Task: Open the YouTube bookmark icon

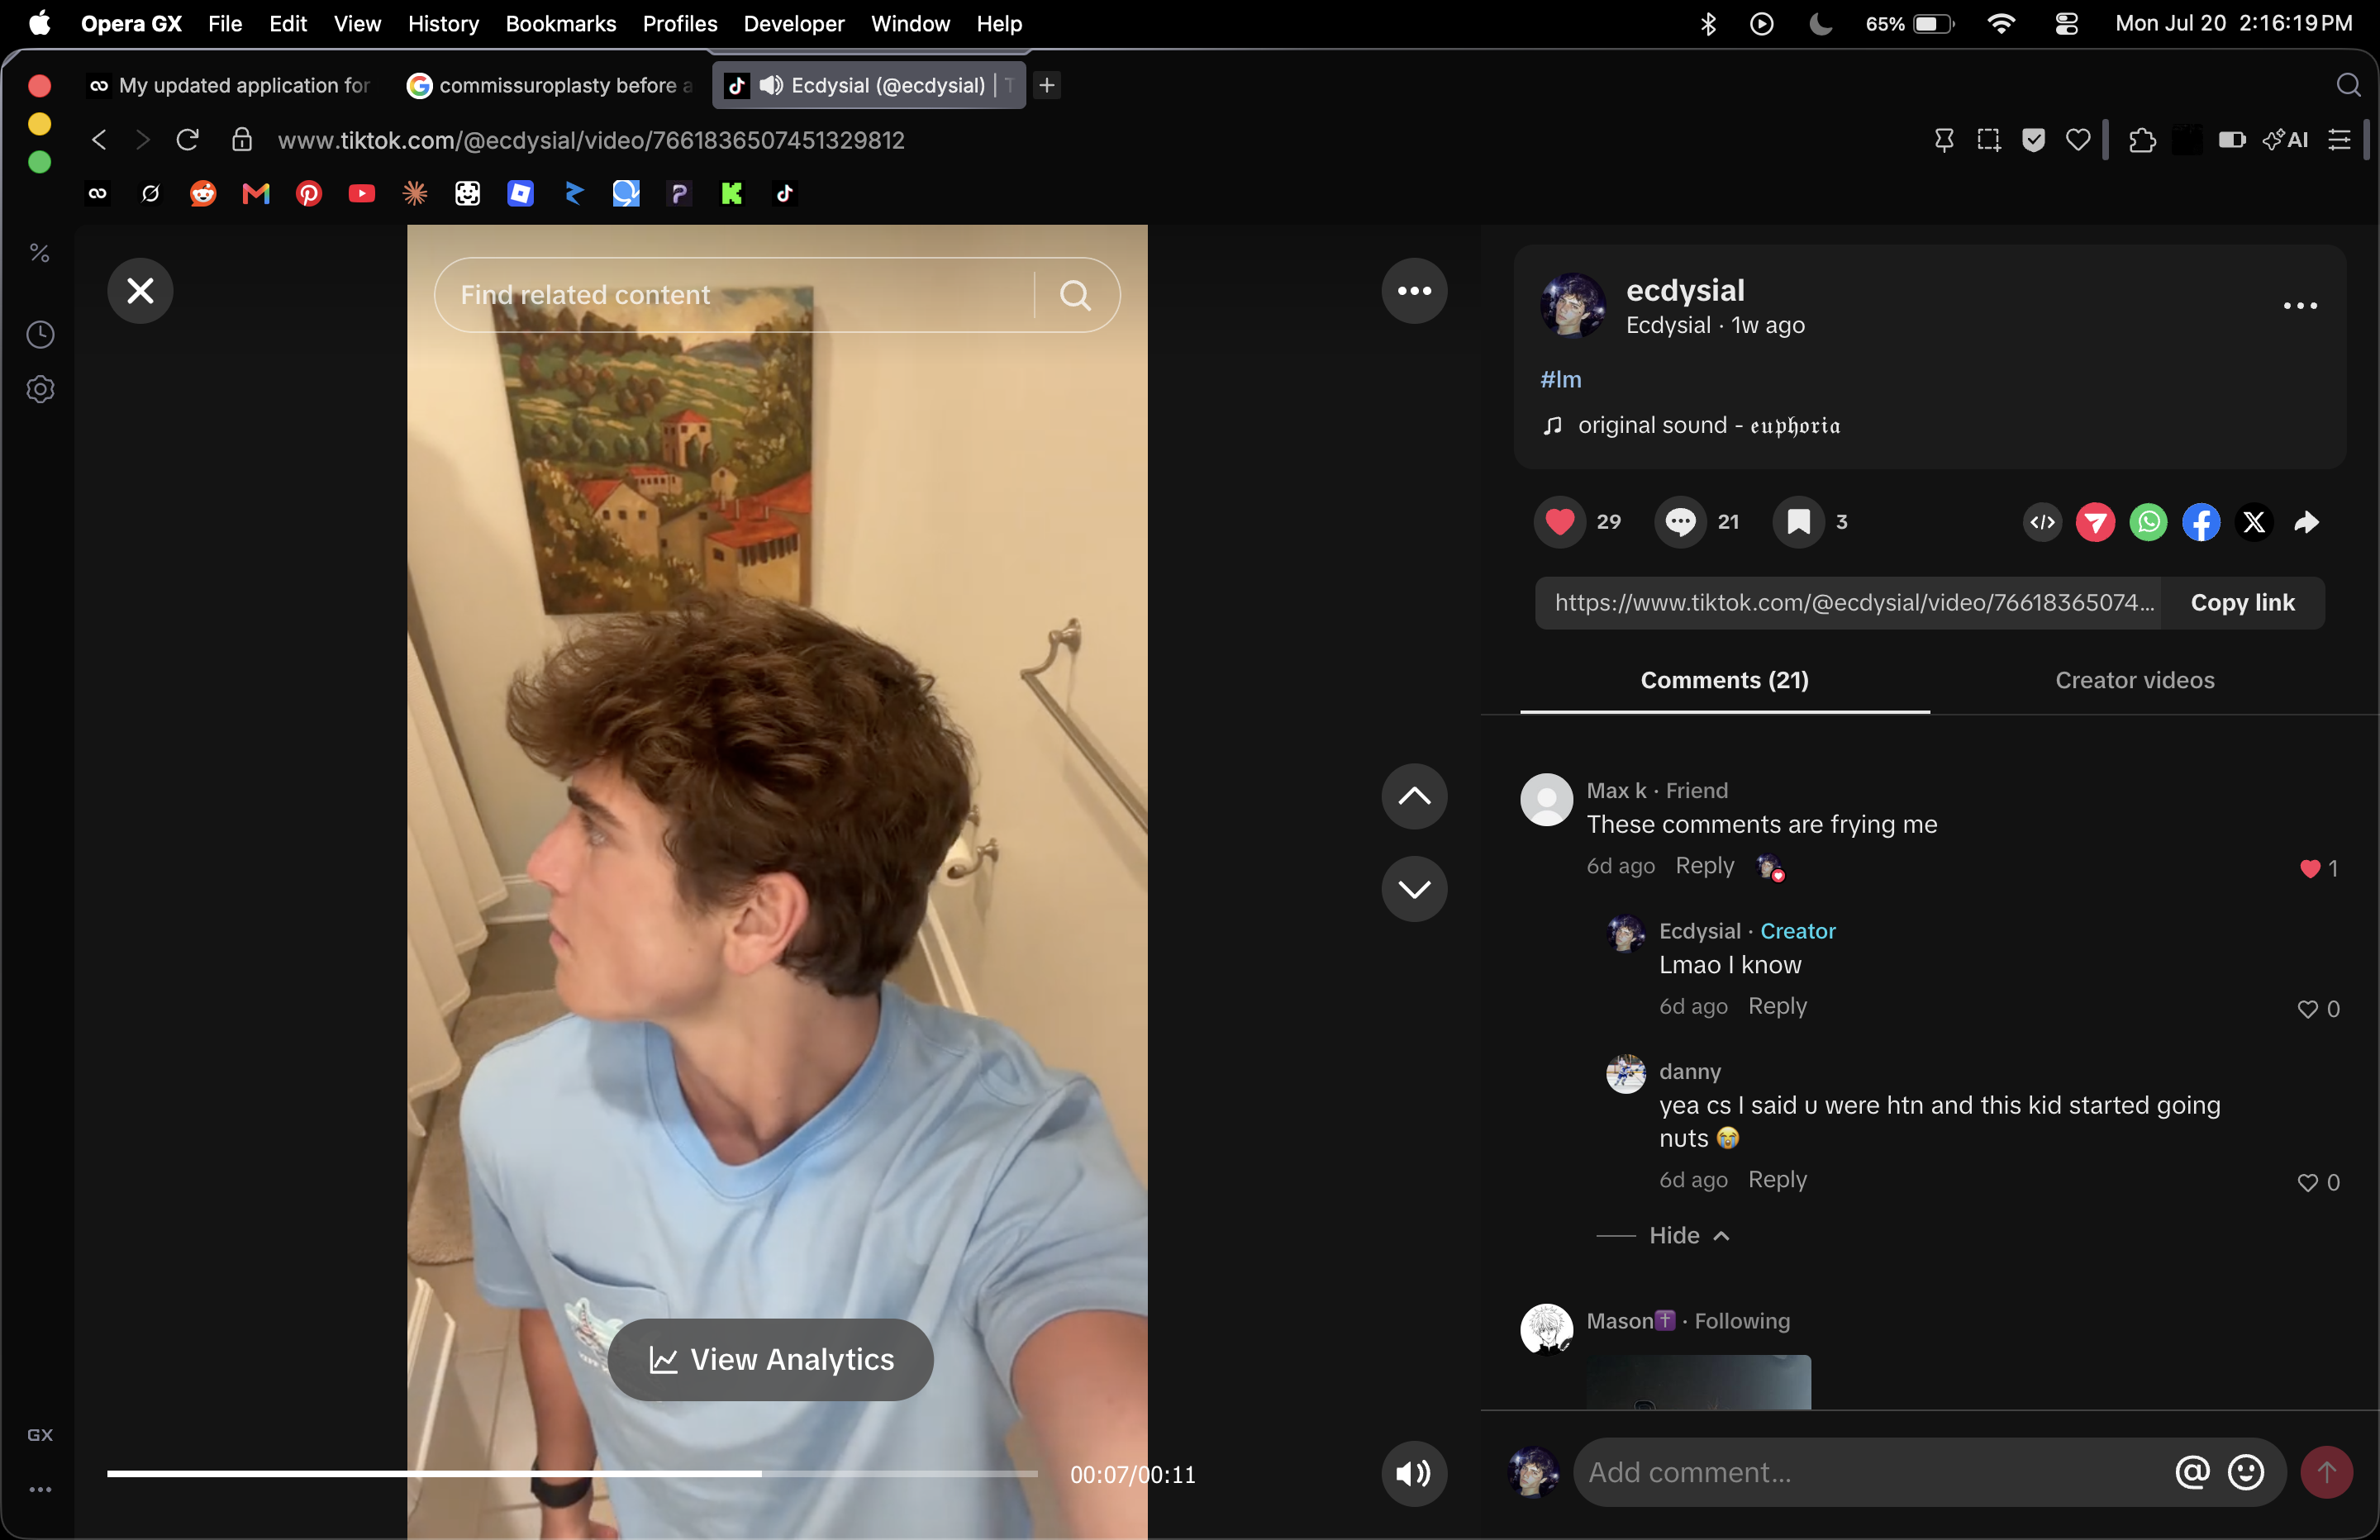Action: coord(362,193)
